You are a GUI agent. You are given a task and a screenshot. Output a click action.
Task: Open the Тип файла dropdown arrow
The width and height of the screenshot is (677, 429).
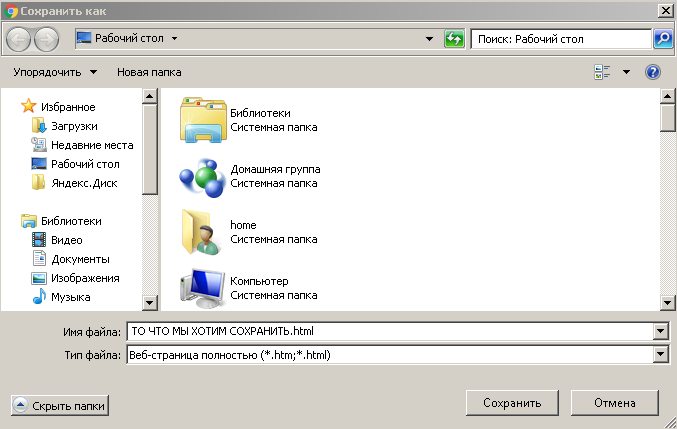point(661,355)
